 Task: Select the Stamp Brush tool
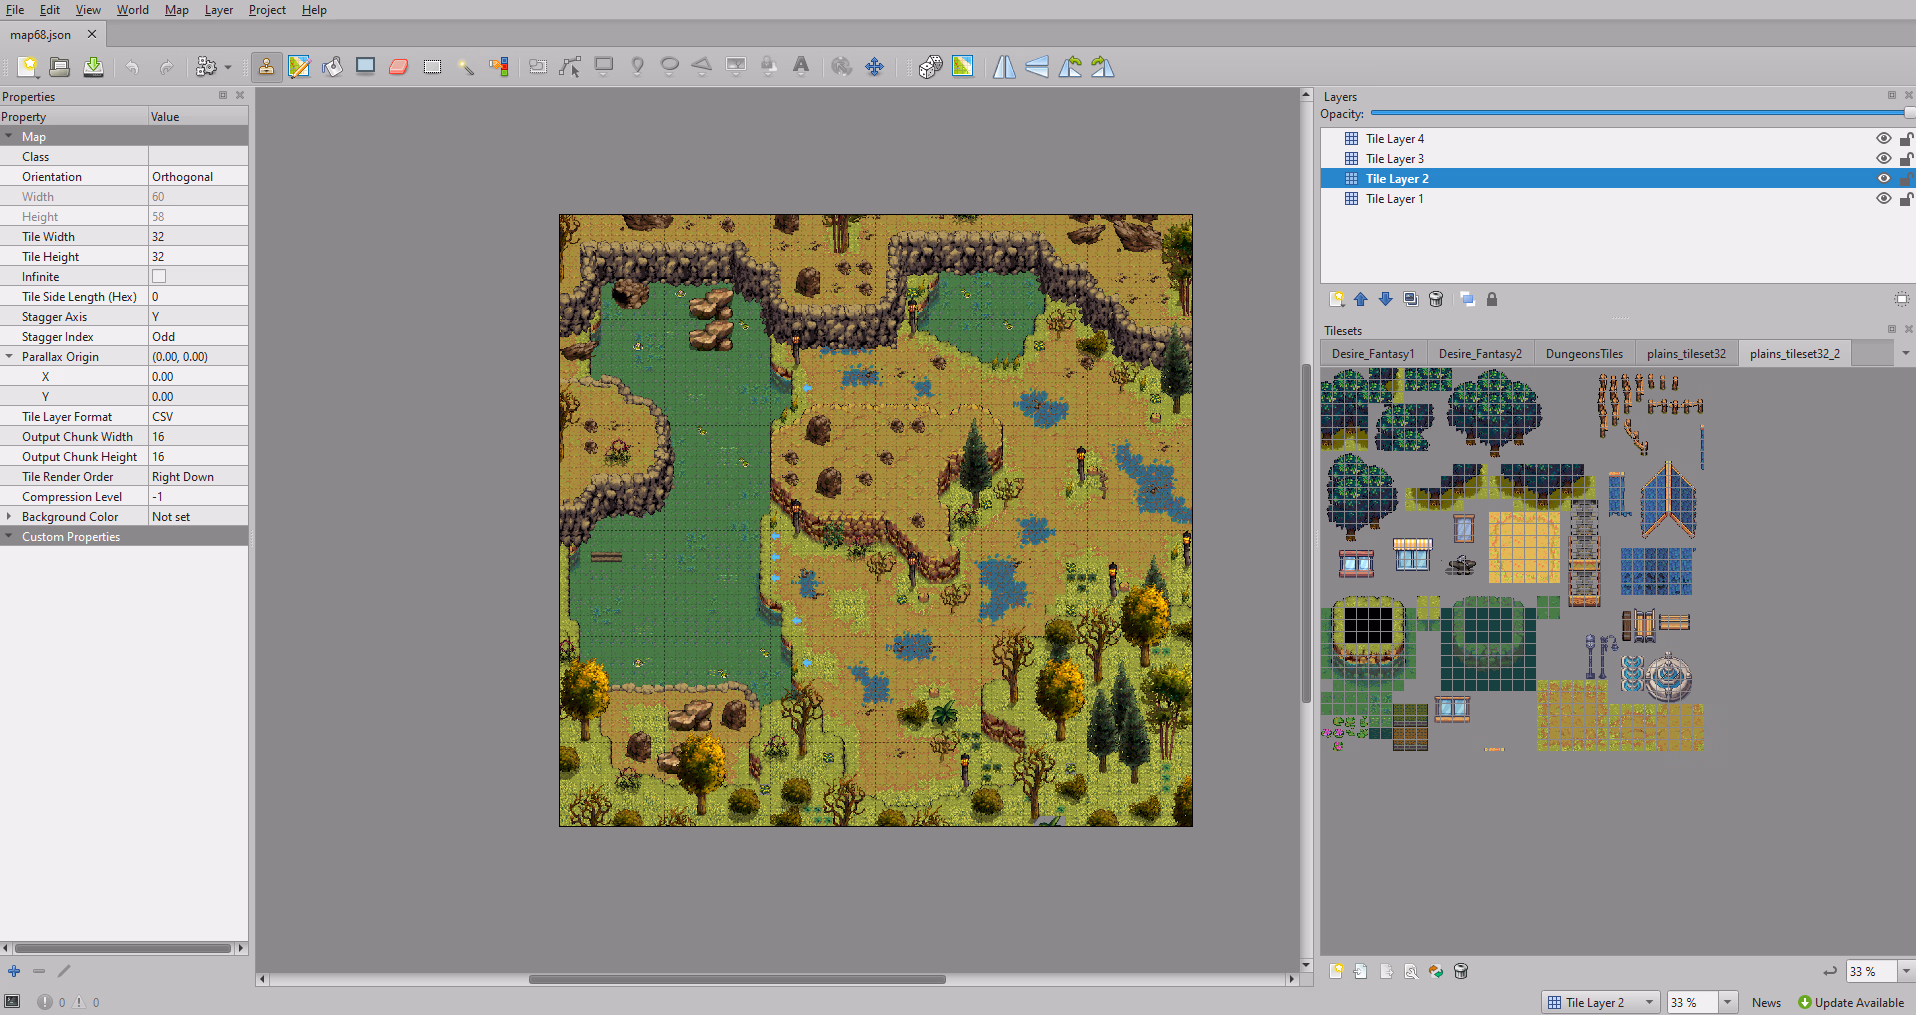[x=266, y=67]
